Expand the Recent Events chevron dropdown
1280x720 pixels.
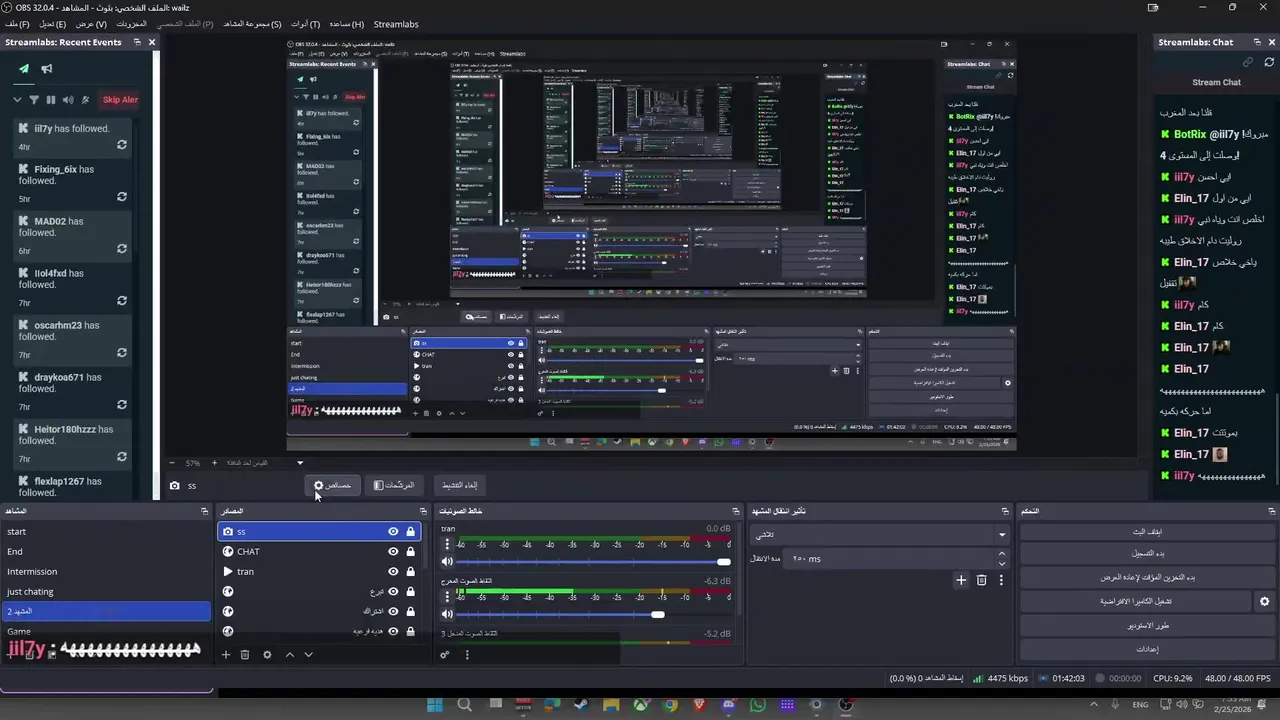point(17,100)
